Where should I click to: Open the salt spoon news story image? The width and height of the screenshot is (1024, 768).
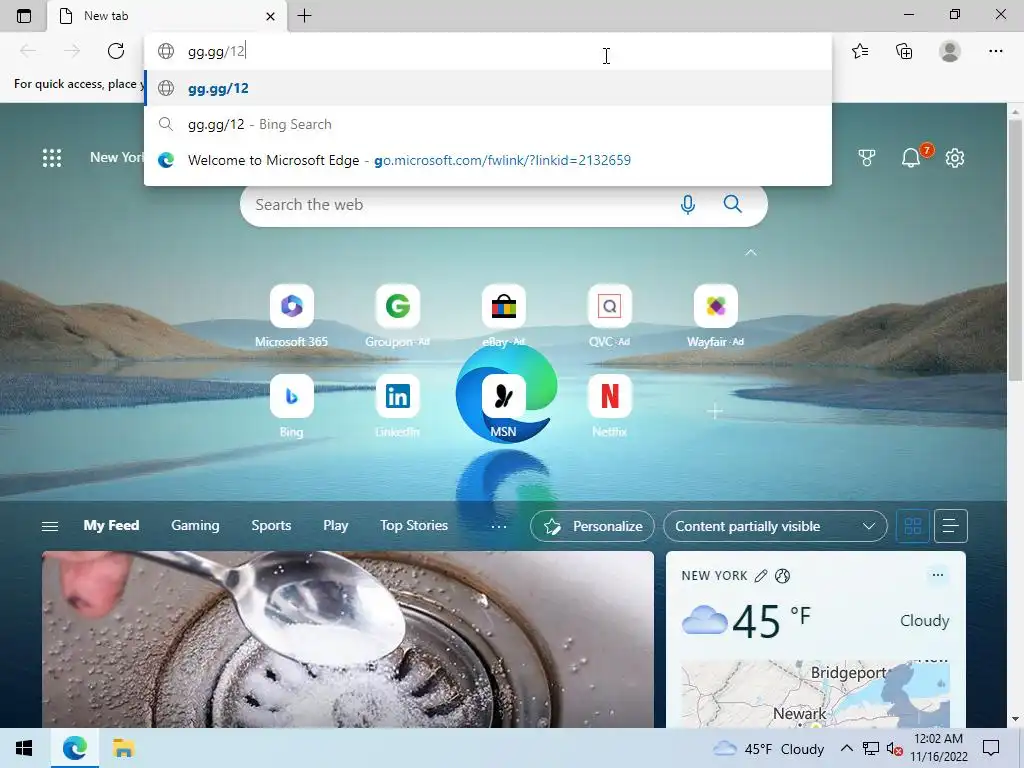point(347,639)
